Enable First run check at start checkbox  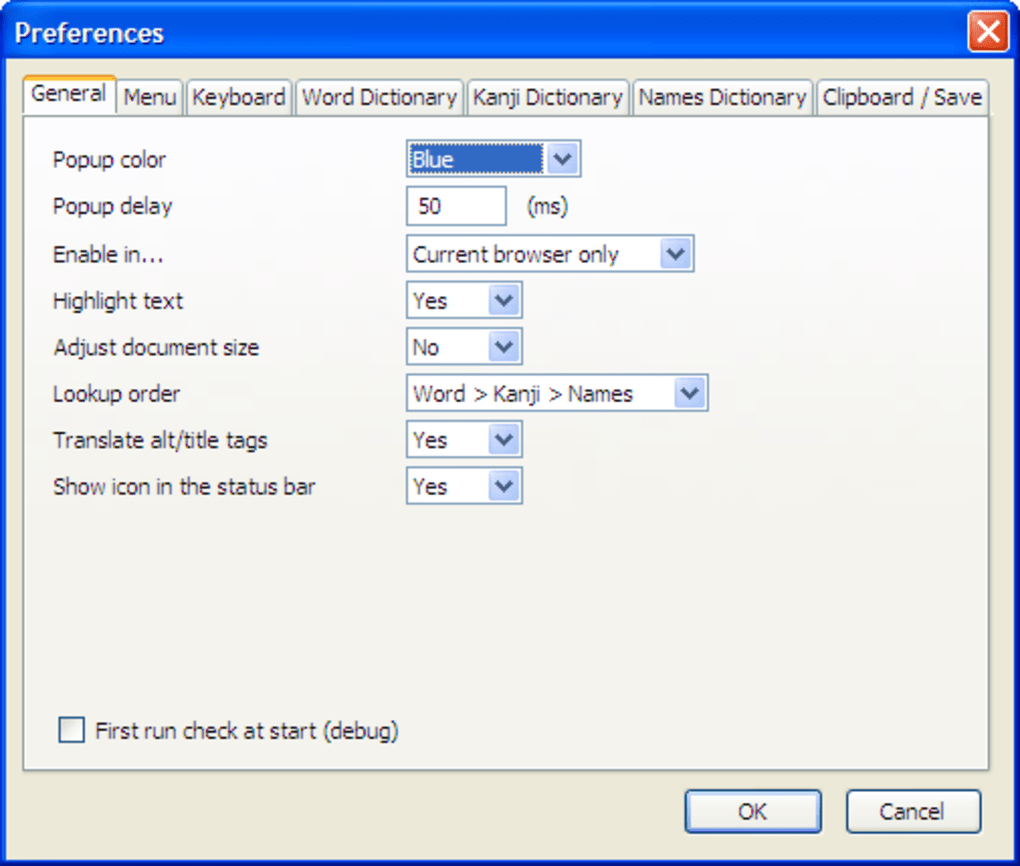[72, 730]
